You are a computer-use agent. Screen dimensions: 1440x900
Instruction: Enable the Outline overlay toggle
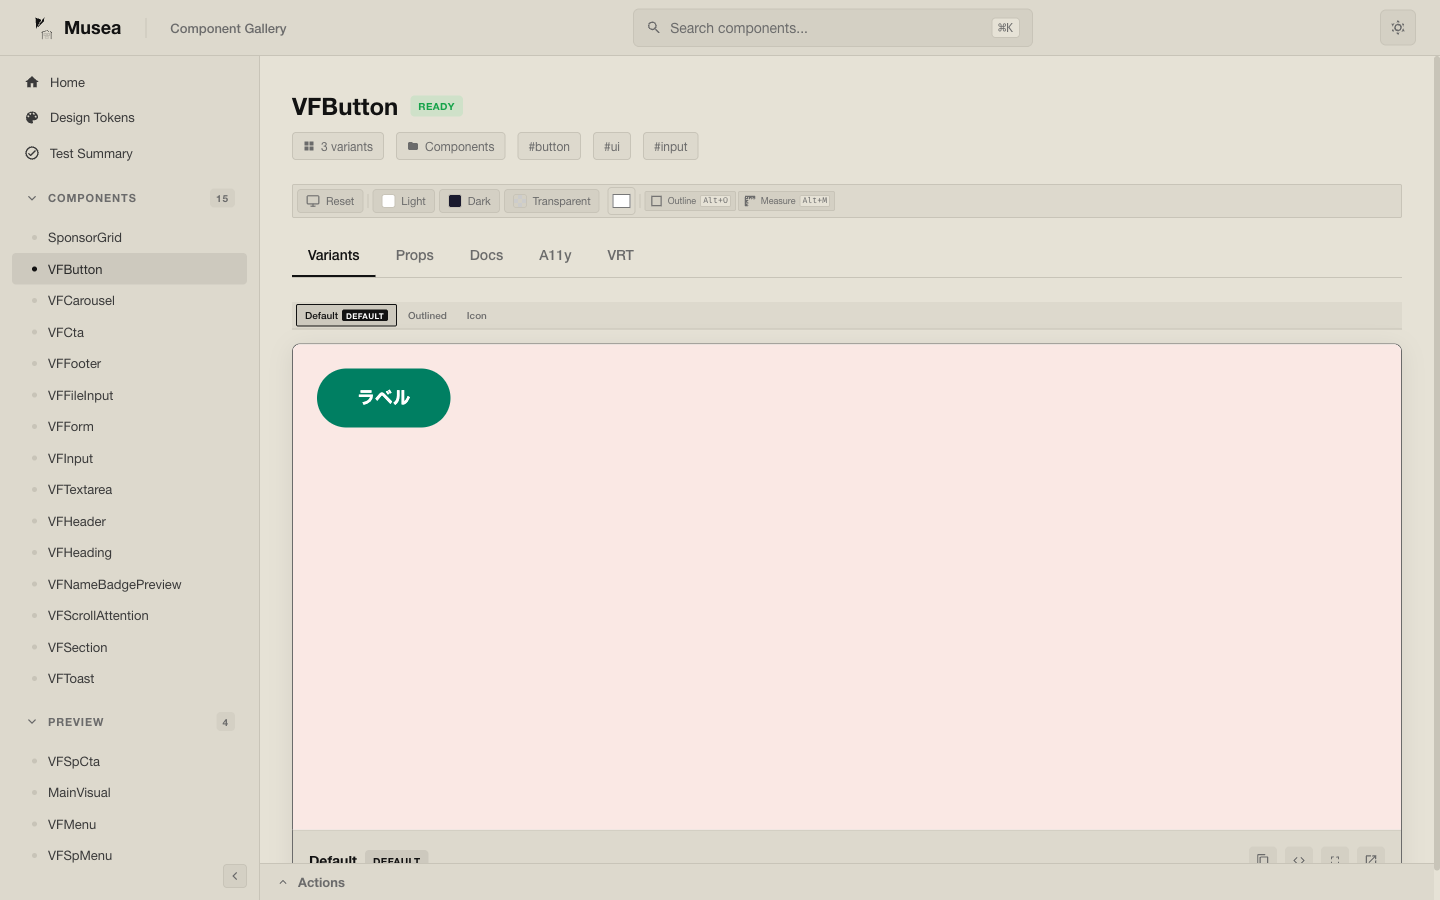pyautogui.click(x=689, y=201)
